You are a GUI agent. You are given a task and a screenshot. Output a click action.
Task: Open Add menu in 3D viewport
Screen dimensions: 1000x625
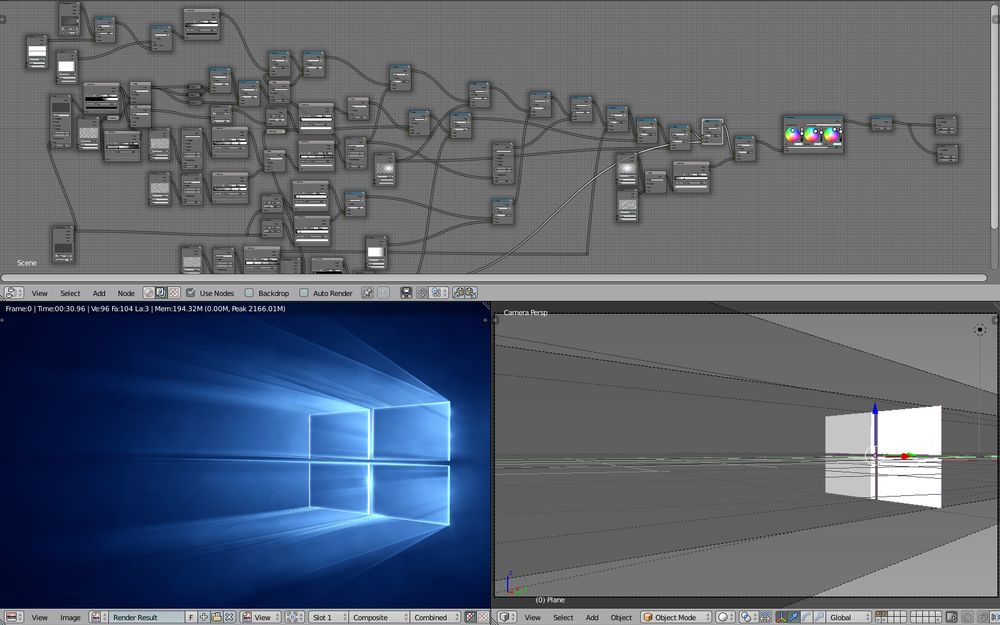point(592,617)
